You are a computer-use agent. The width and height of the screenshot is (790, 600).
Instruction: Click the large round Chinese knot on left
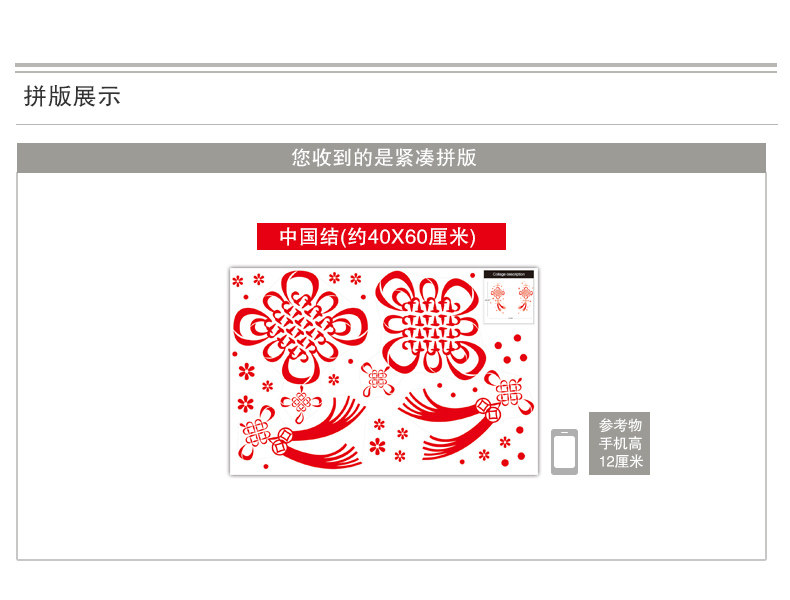(x=301, y=327)
